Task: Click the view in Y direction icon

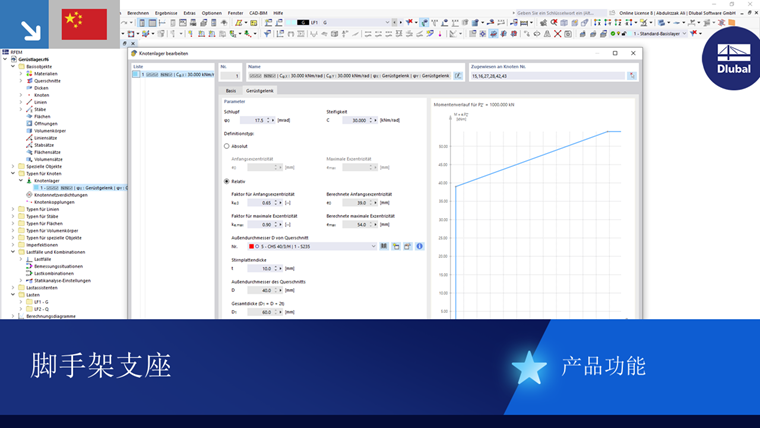Action: click(x=607, y=22)
